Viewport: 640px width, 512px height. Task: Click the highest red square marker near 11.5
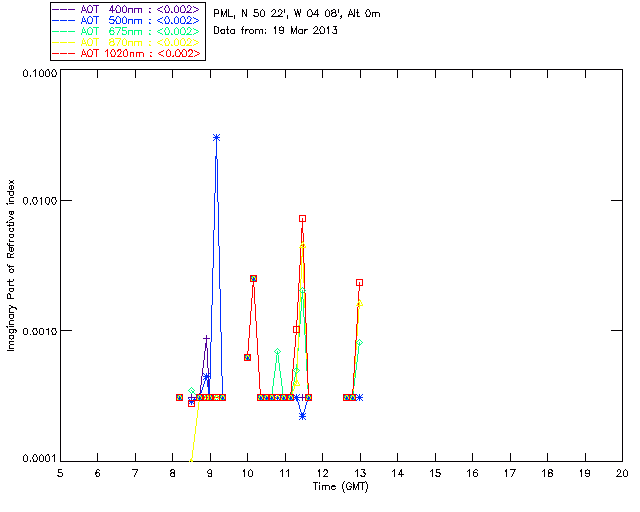[302, 219]
